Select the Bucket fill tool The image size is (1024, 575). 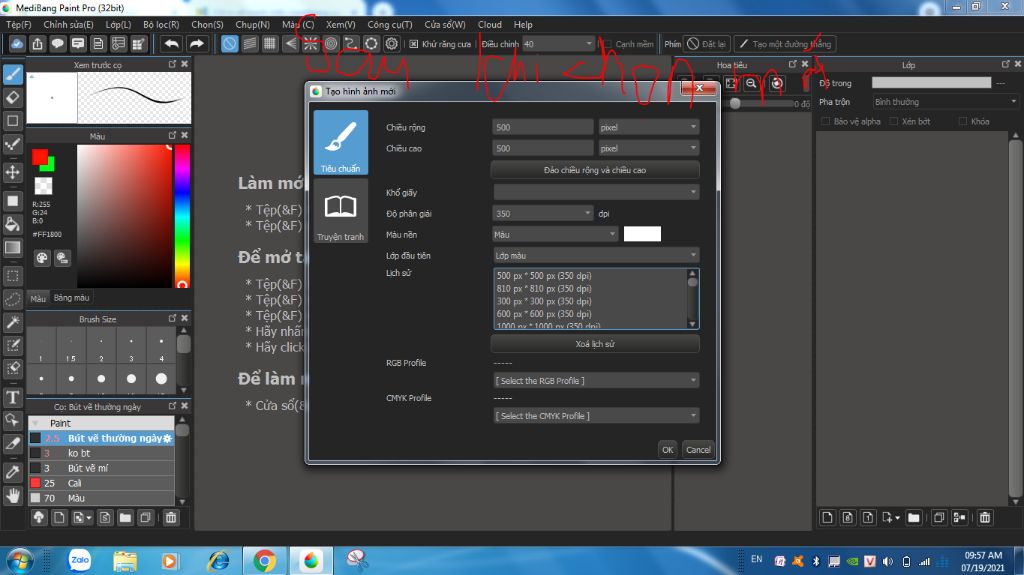coord(12,224)
